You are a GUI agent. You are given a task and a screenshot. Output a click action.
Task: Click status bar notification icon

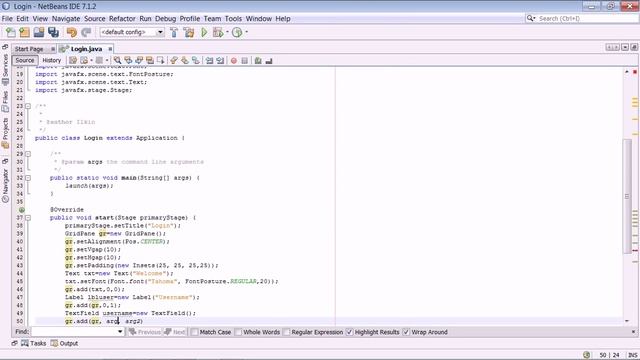(587, 355)
